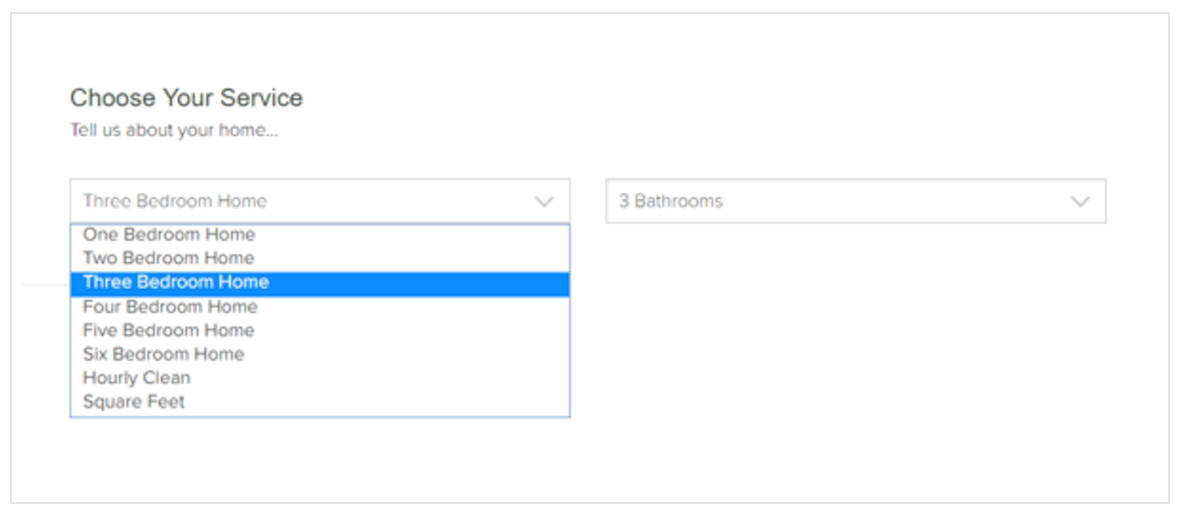Click the chevron arrow on bedroom dropdown
Screen dimensions: 1198x524
pos(544,202)
